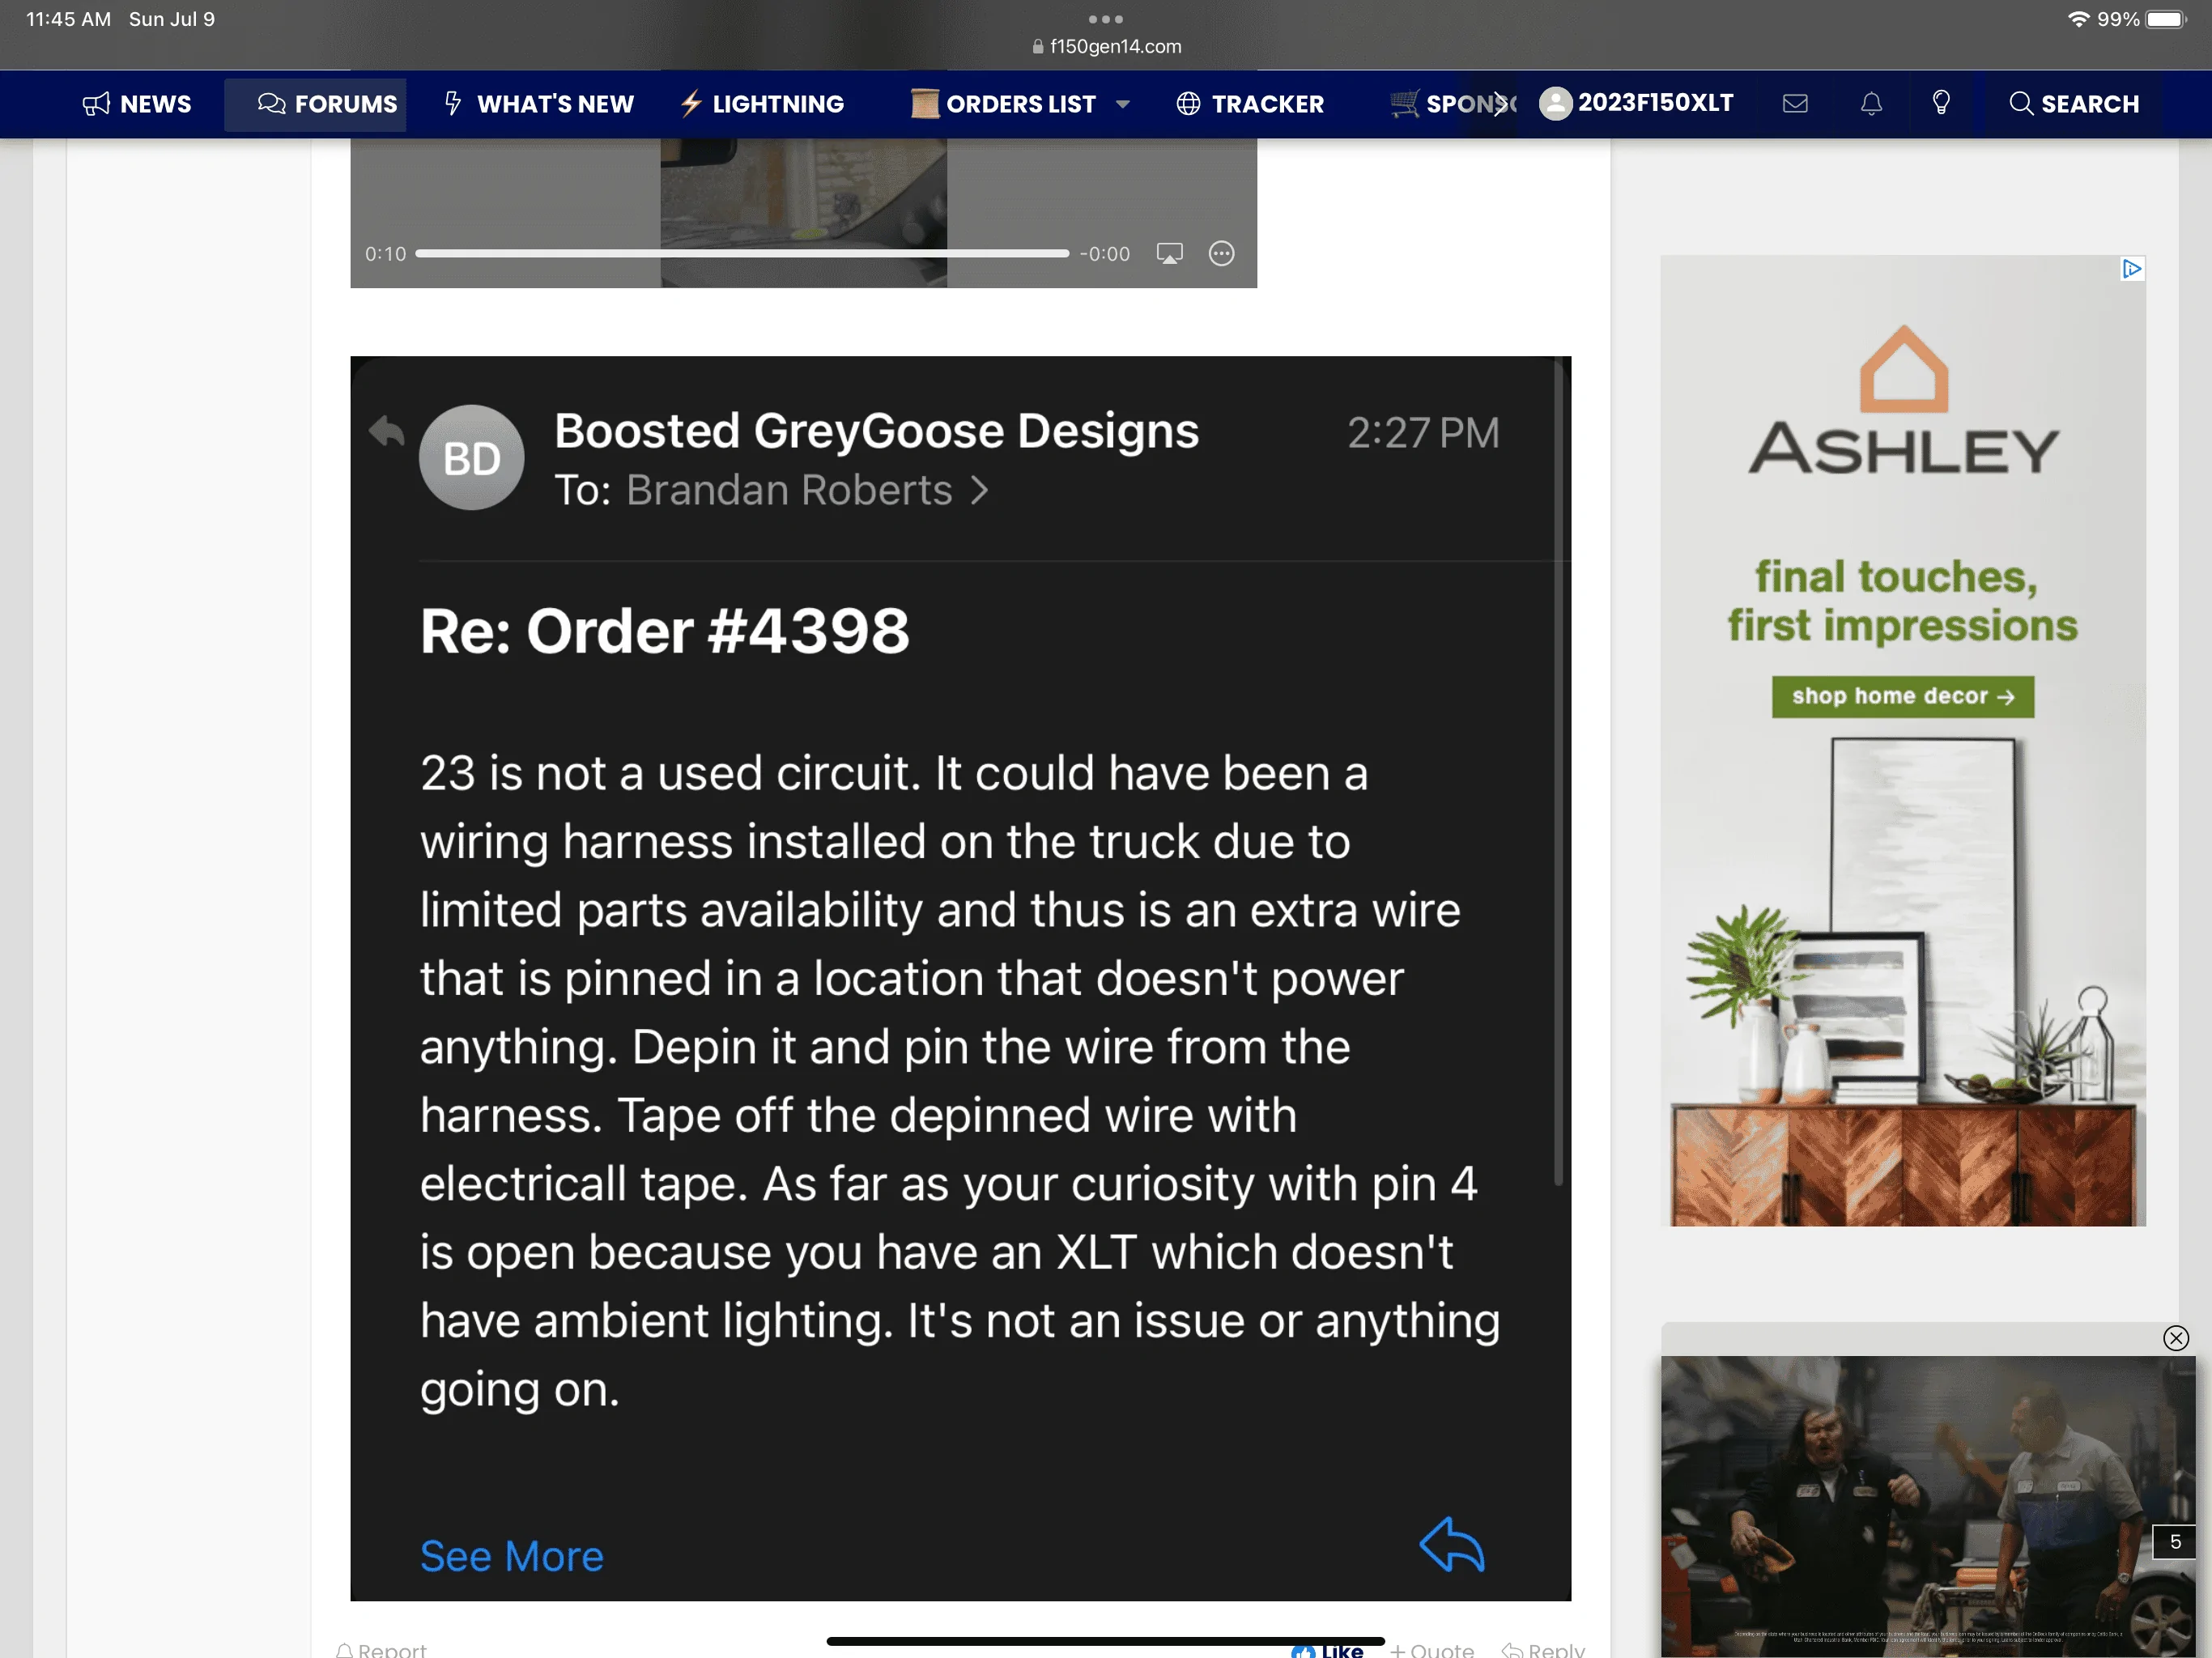Screen dimensions: 2212x1658
Task: Open video player more options icon
Action: pos(1221,253)
